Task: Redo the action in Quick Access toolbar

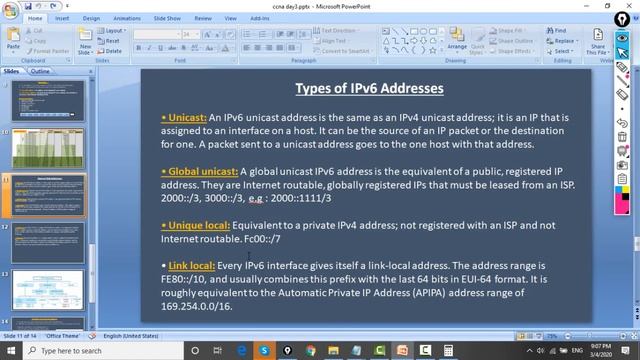Action: tap(53, 6)
